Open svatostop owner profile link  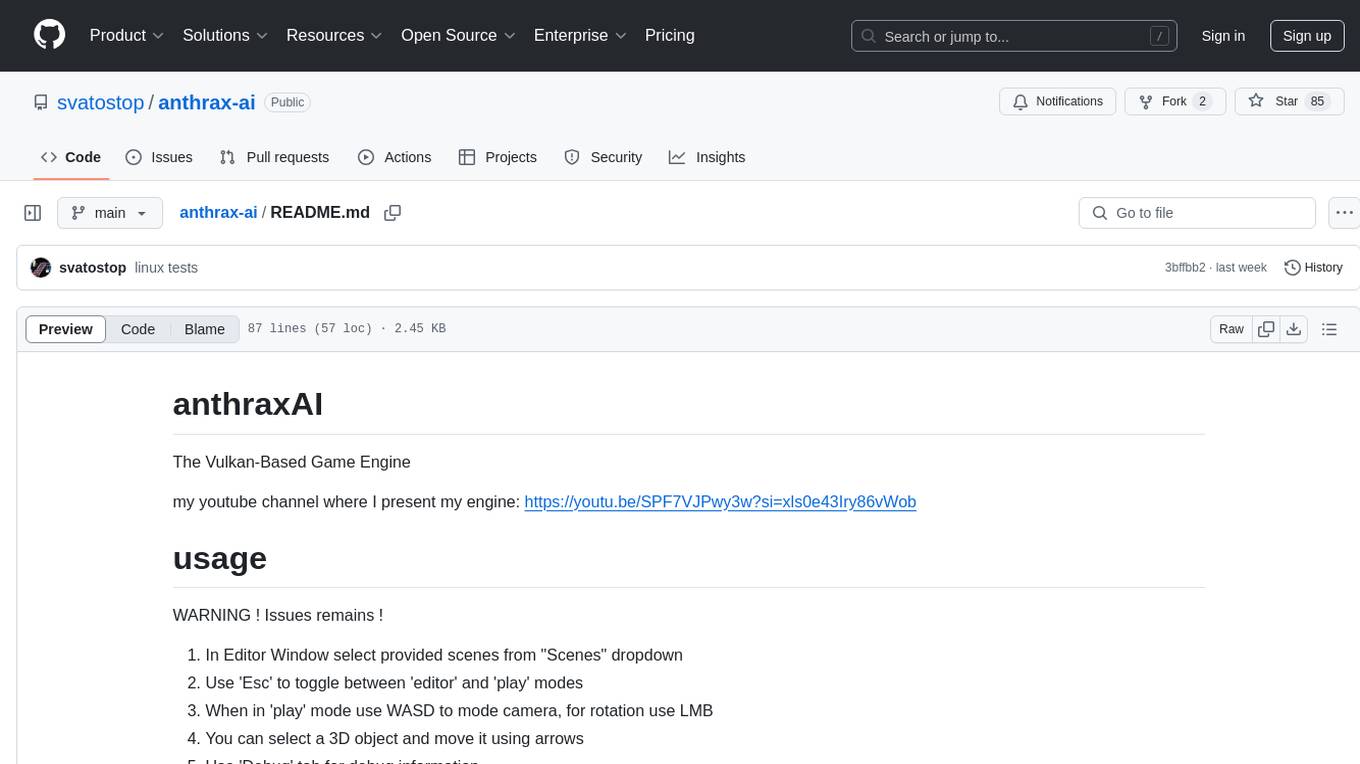100,102
